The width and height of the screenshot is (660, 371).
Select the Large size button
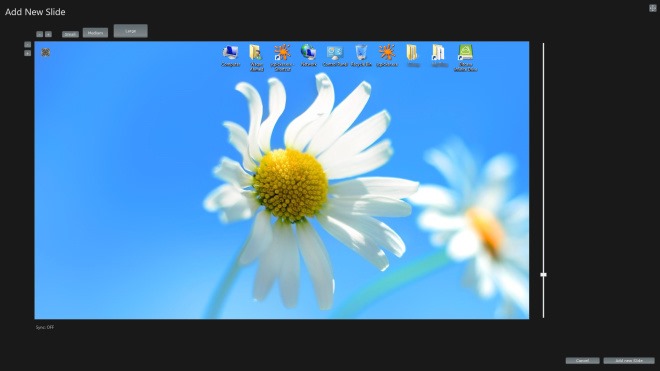coord(130,31)
